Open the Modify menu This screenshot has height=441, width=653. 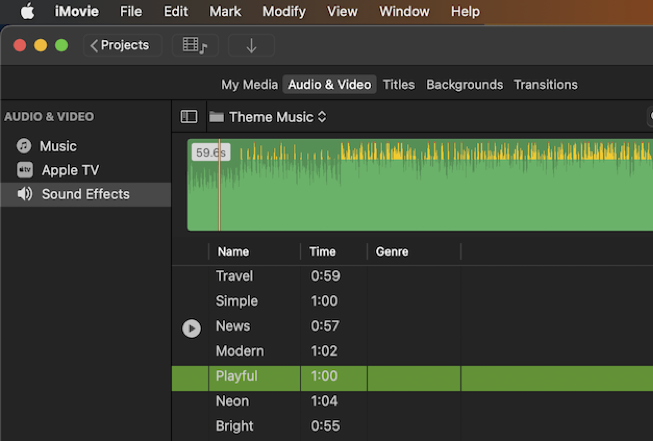[284, 12]
